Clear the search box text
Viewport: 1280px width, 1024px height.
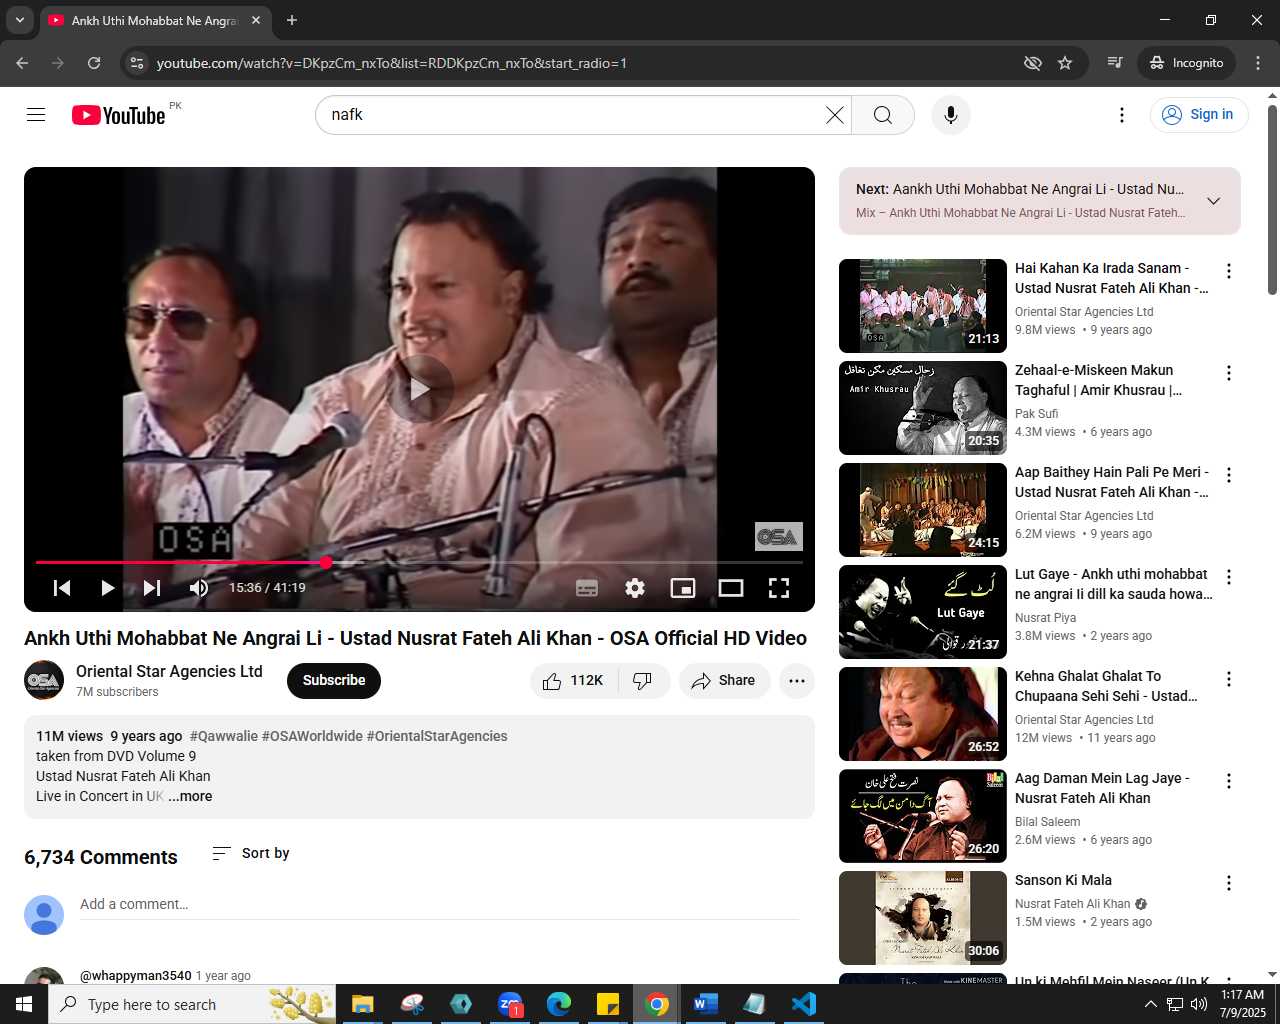pos(834,115)
